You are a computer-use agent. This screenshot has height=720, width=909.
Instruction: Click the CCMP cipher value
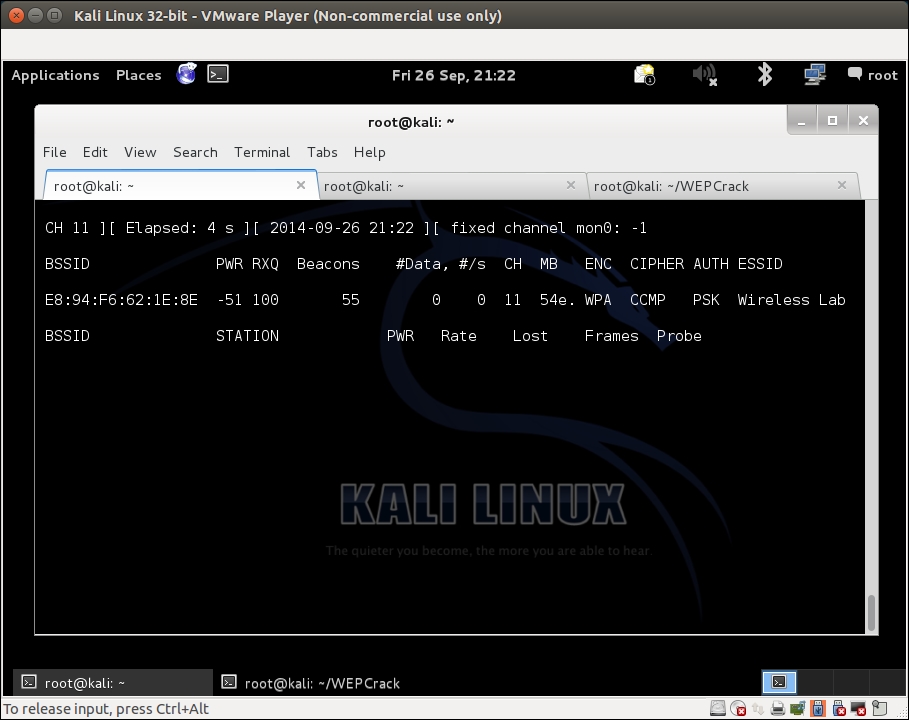click(648, 300)
